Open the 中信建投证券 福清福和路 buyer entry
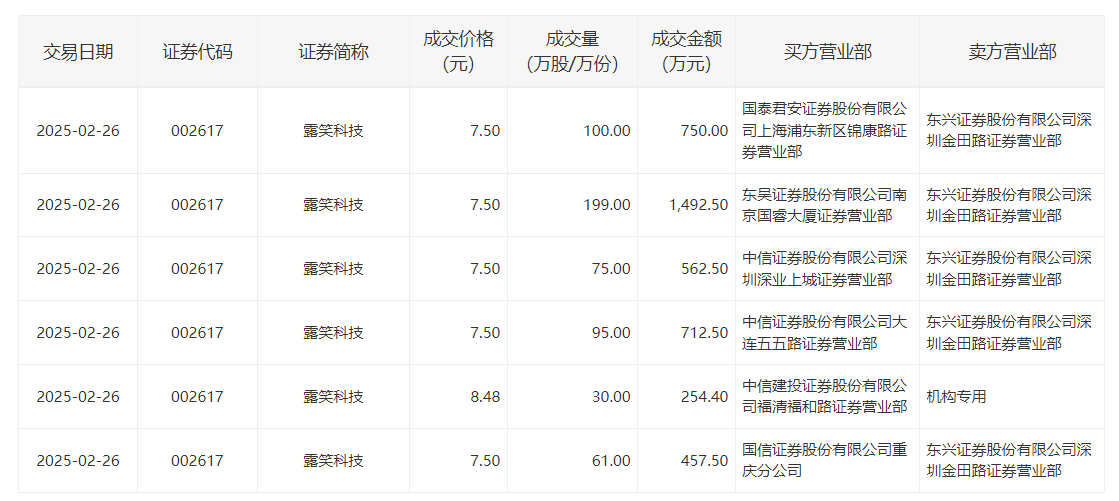 [x=826, y=397]
